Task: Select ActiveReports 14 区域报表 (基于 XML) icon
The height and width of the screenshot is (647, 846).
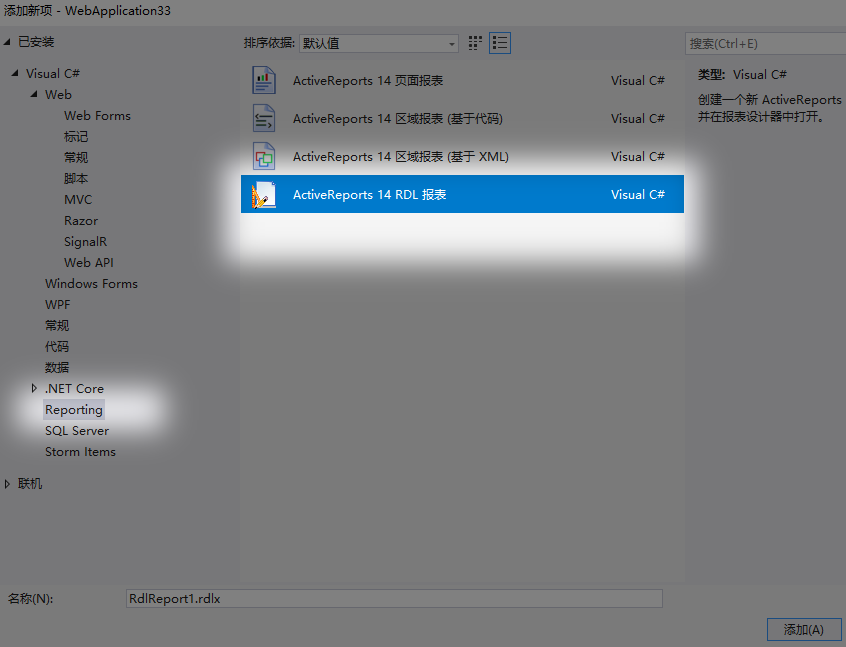Action: click(264, 156)
